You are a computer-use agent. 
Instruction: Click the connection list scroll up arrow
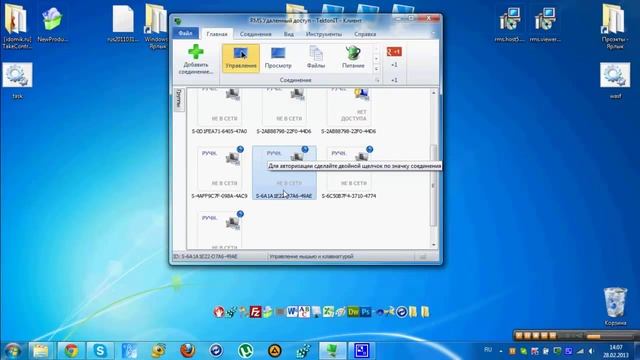click(x=433, y=93)
